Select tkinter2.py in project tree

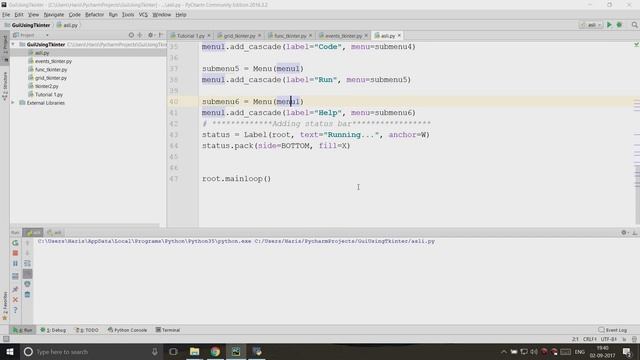(46, 86)
